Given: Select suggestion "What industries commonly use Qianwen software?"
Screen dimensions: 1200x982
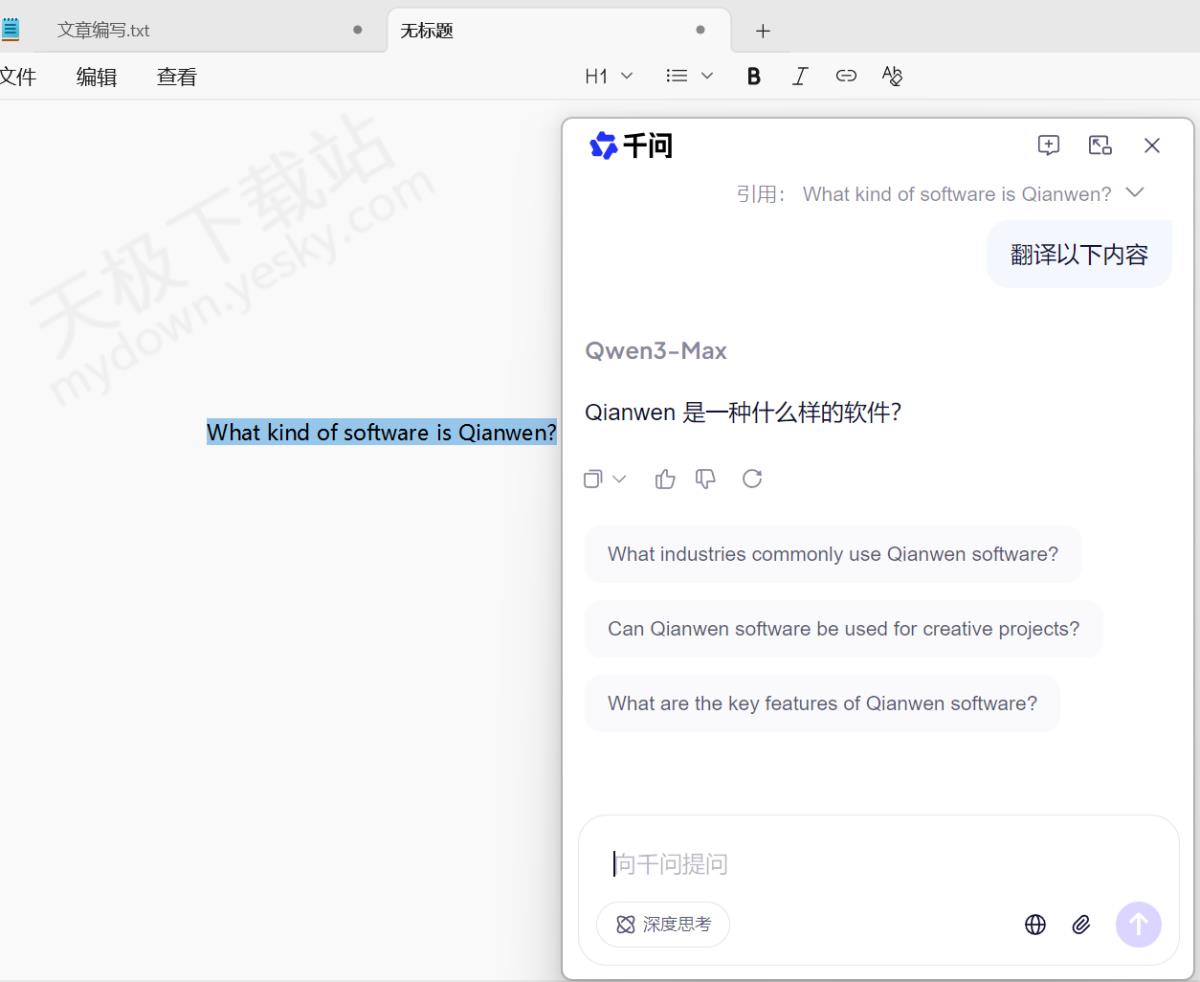Looking at the screenshot, I should 832,554.
